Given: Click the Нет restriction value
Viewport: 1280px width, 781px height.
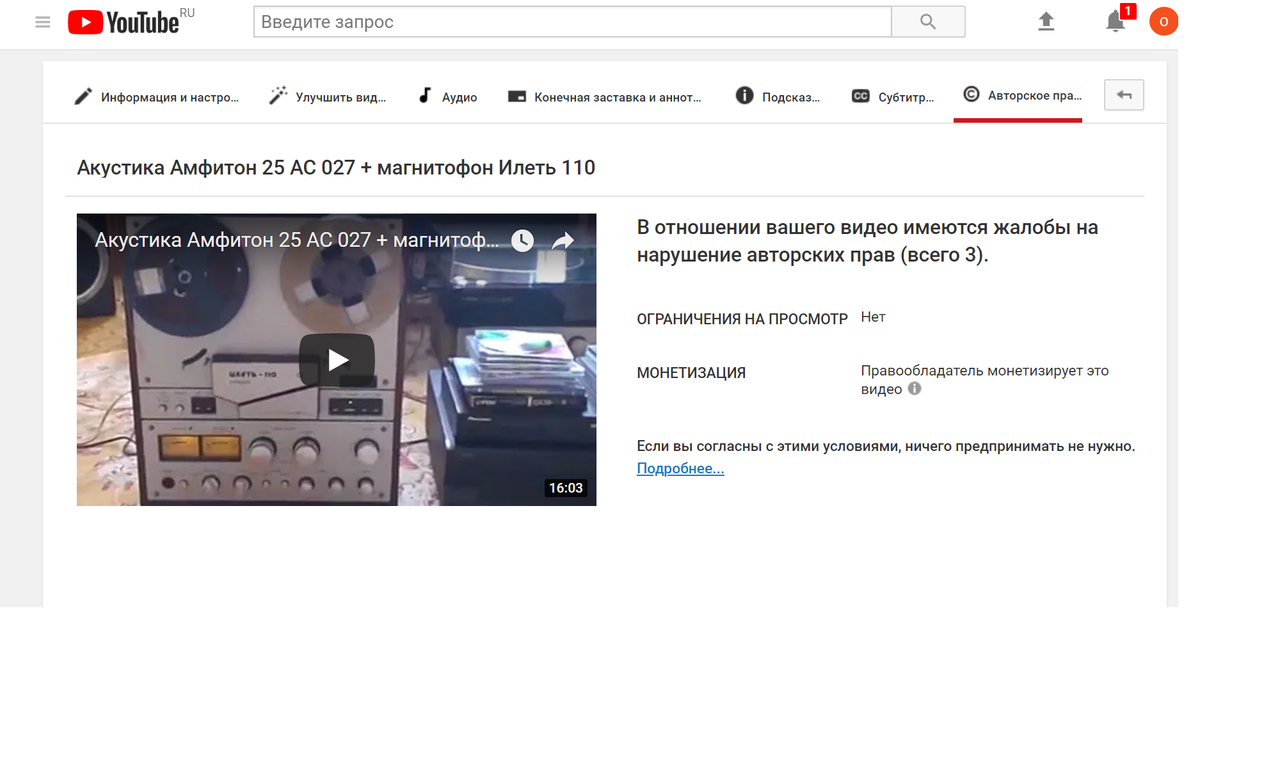Looking at the screenshot, I should pos(873,317).
